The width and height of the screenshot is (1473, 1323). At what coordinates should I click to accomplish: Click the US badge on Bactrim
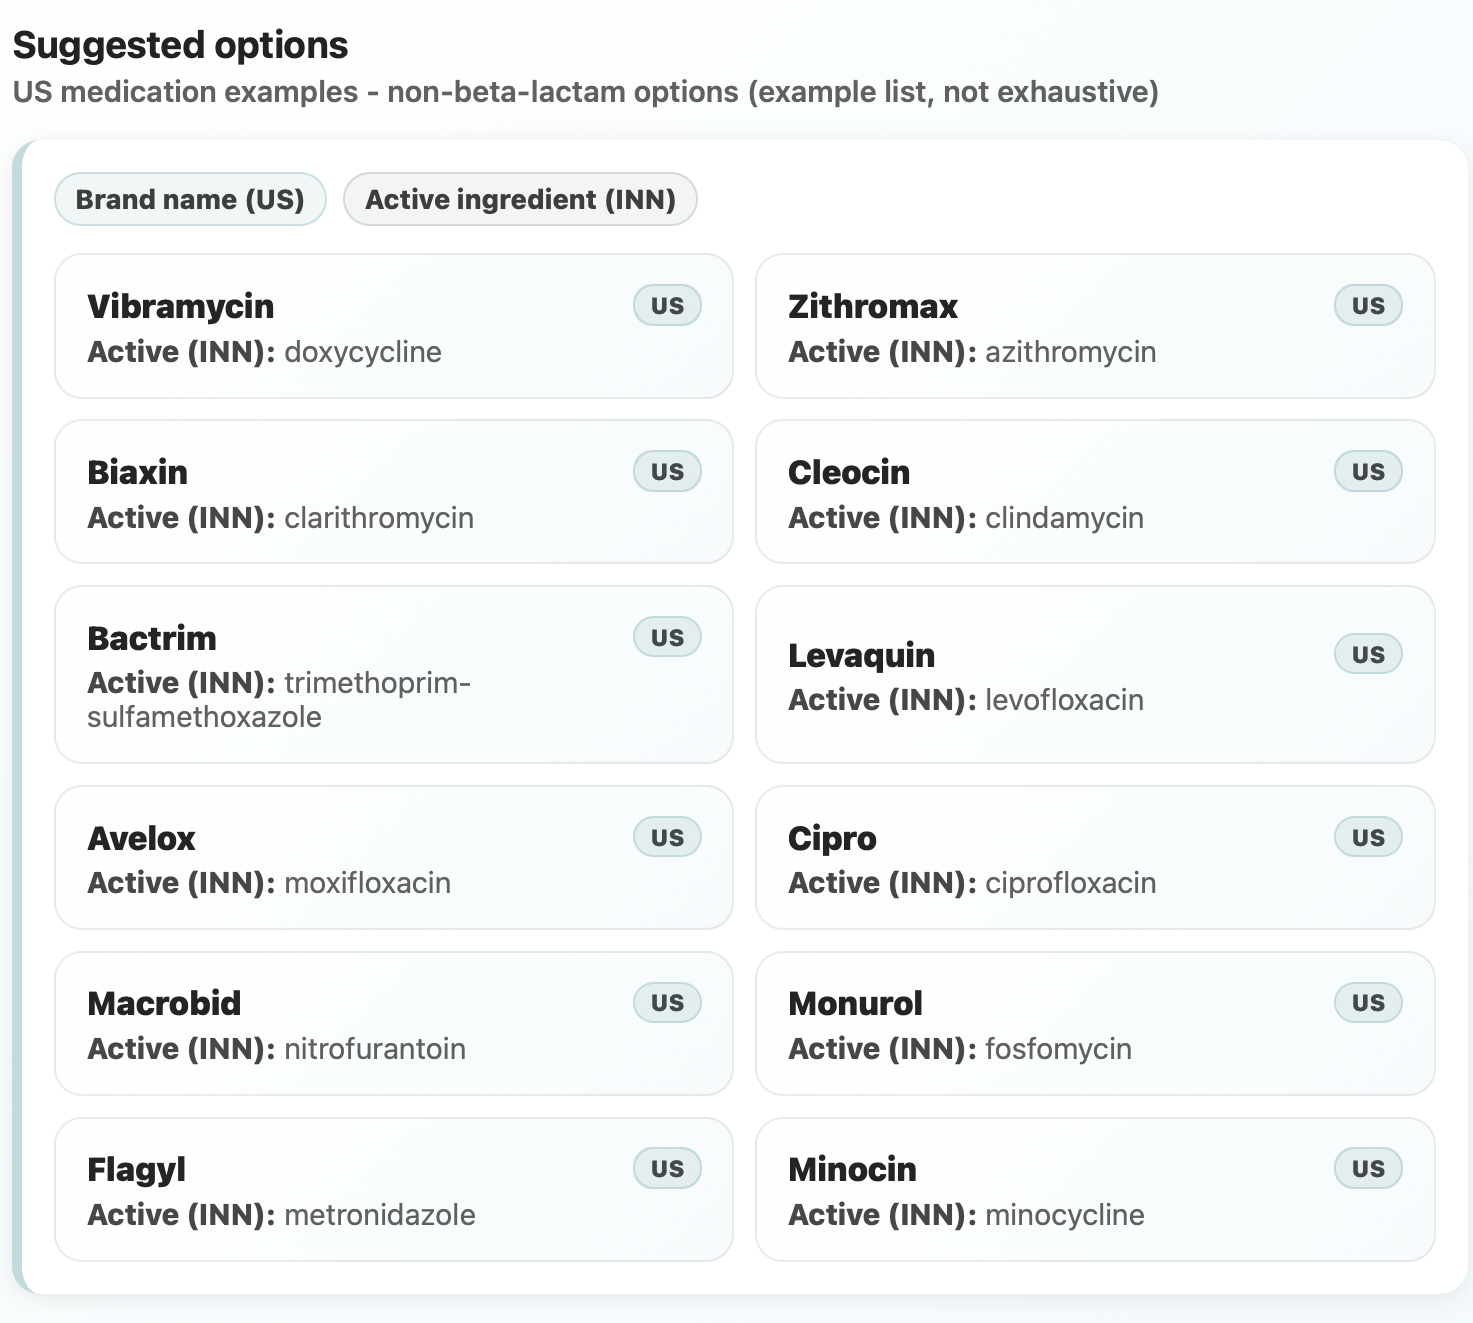click(x=667, y=638)
